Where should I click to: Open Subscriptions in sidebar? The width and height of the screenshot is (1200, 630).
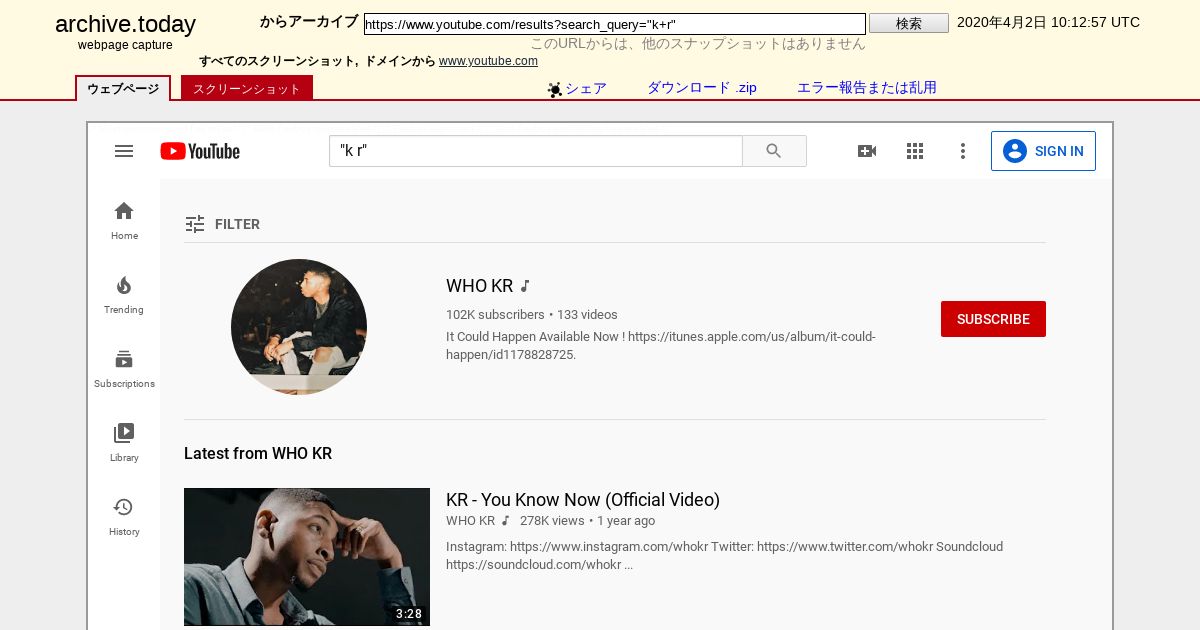[x=124, y=368]
